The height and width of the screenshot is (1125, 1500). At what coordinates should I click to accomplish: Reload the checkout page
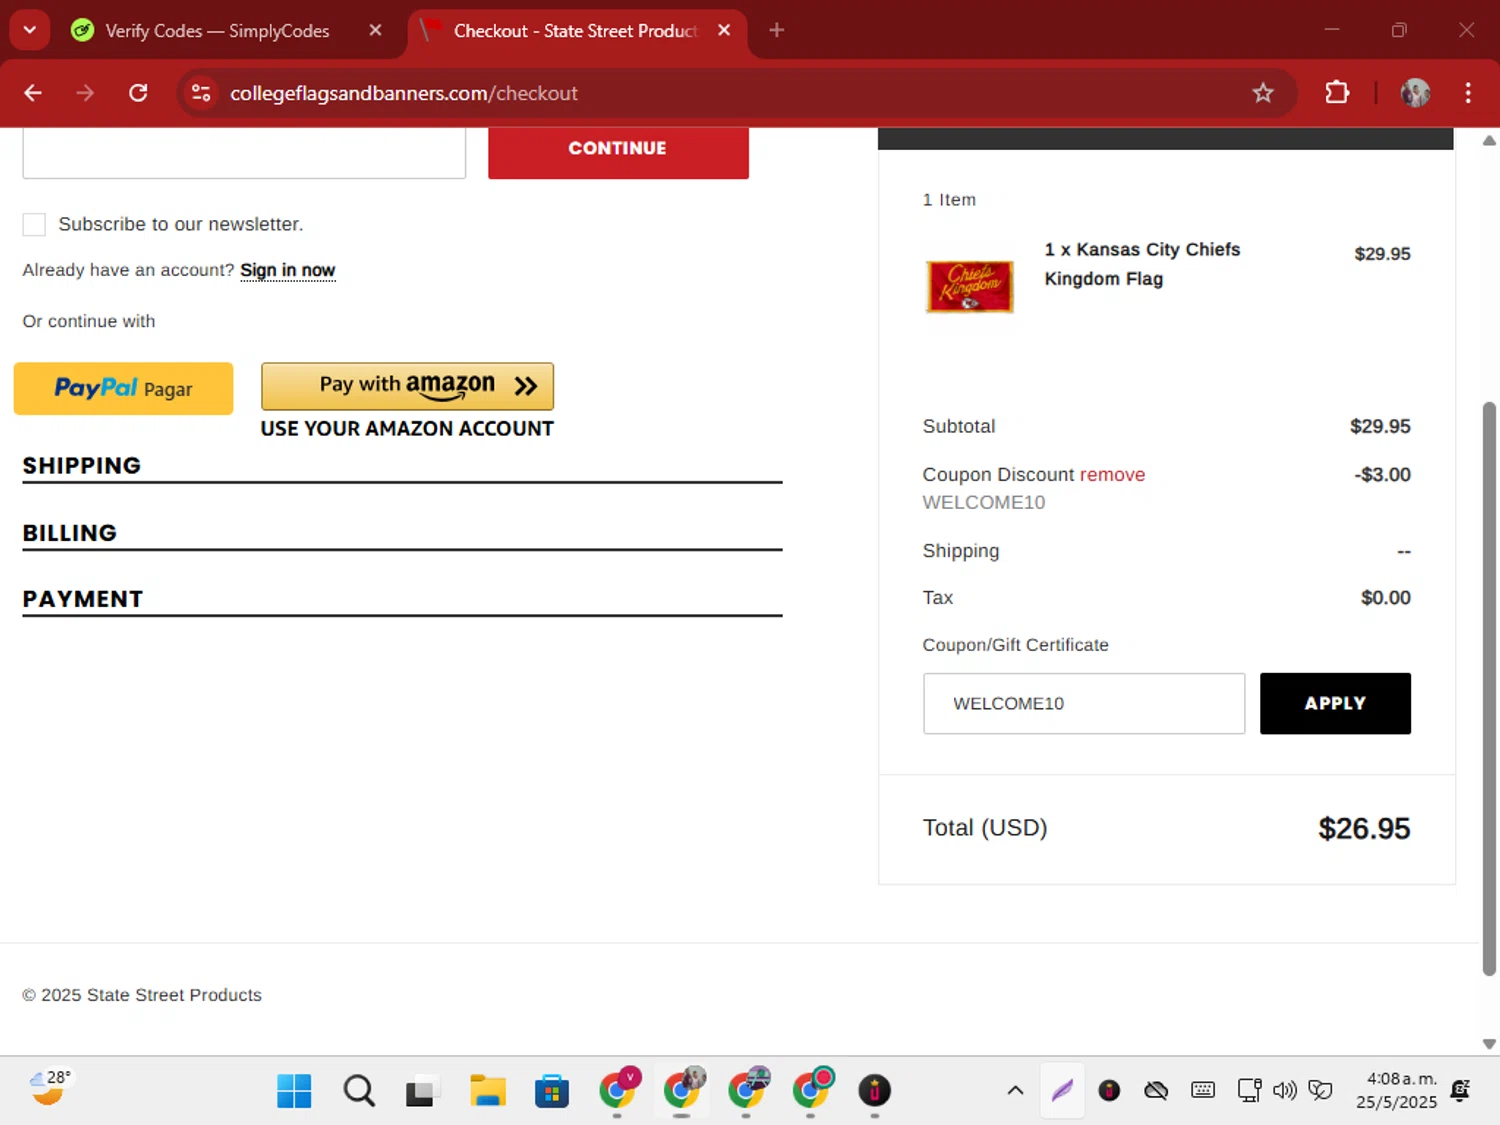[x=138, y=93]
